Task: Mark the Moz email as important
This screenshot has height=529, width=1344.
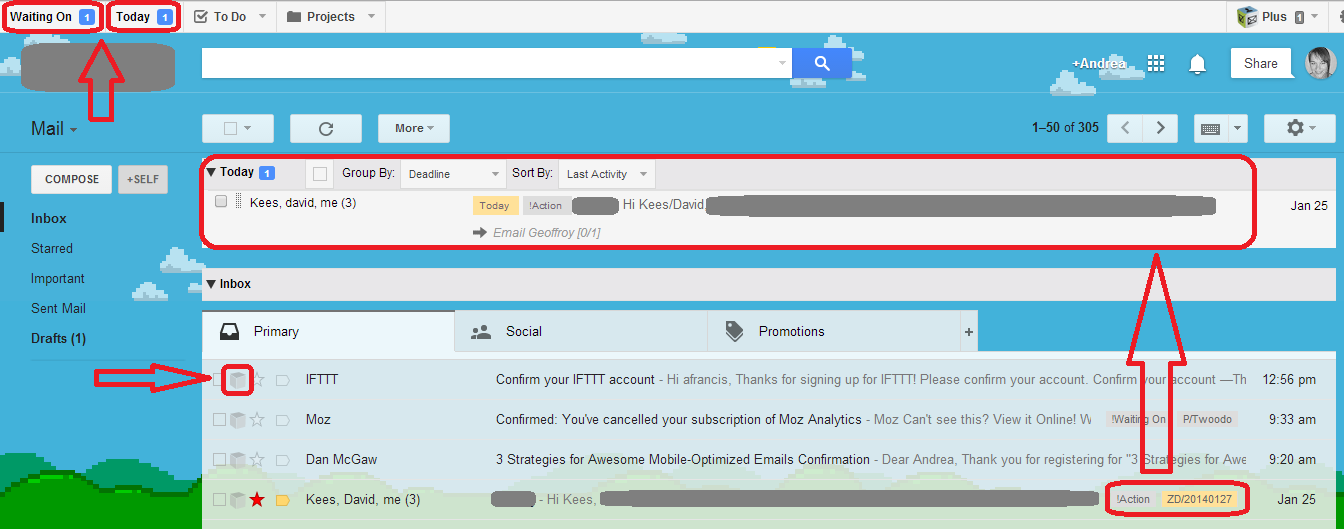Action: 282,420
